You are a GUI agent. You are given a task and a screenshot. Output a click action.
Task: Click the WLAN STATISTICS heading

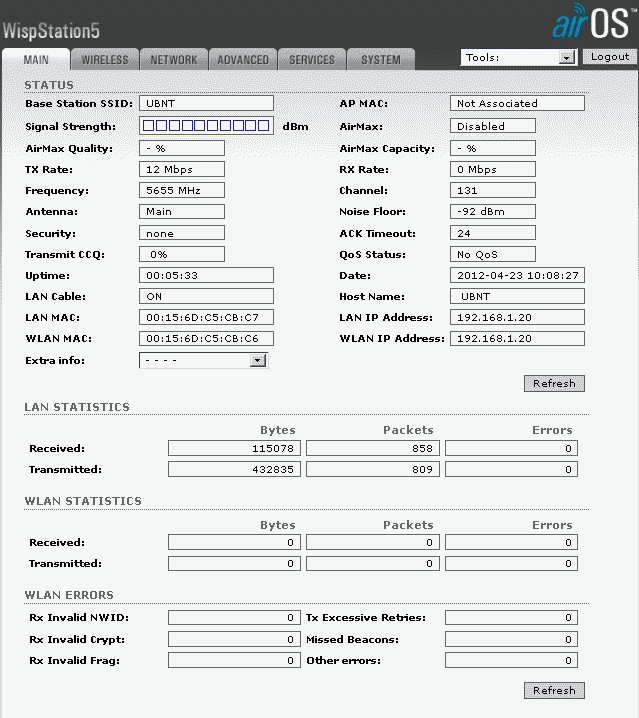click(x=83, y=501)
